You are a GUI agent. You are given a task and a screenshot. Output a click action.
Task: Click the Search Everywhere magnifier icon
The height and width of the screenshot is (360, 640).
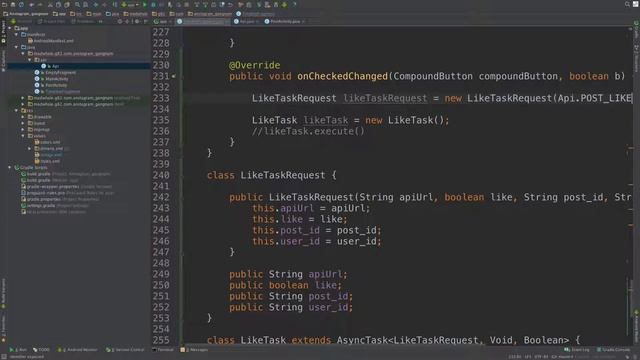click(627, 4)
